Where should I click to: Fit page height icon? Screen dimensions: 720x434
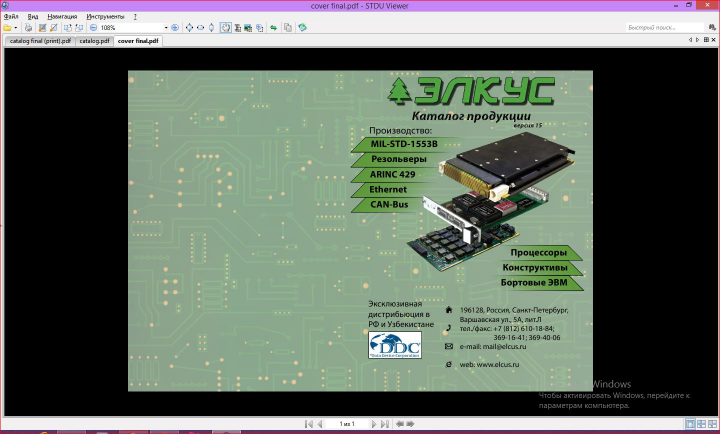pos(211,28)
